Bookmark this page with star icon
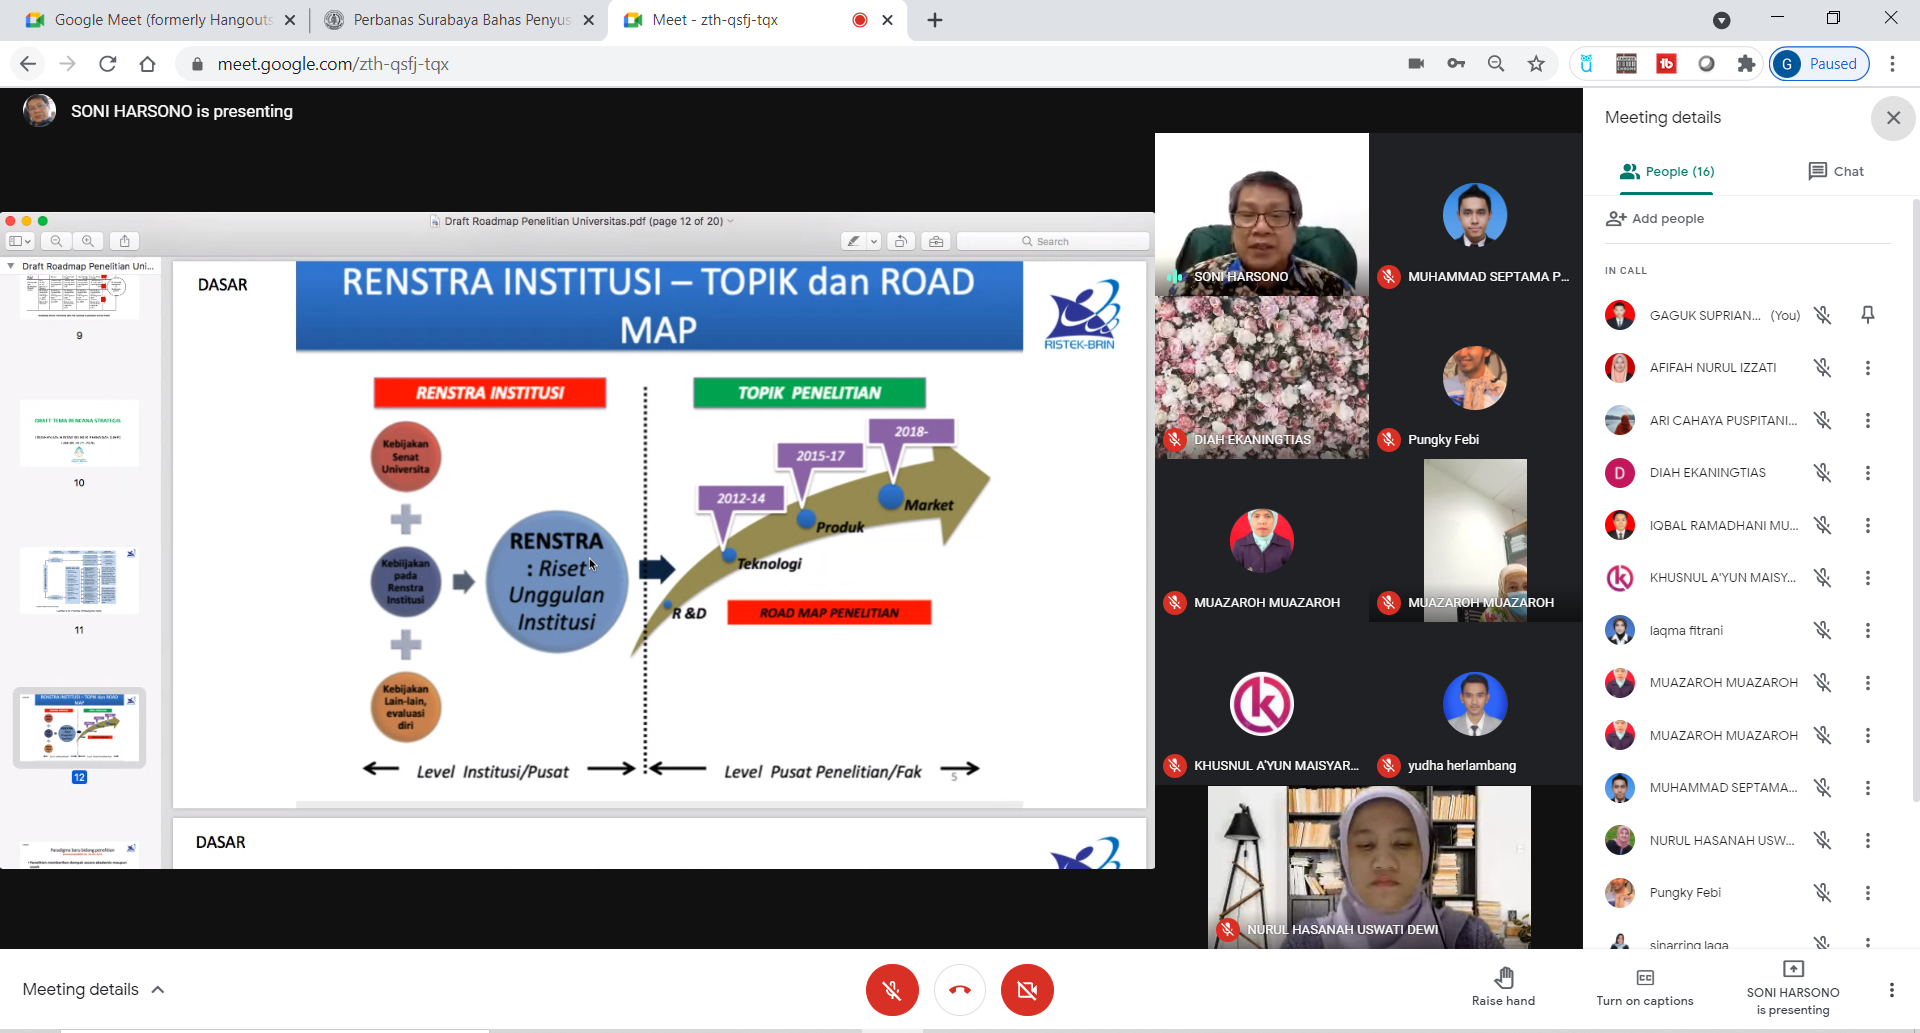The height and width of the screenshot is (1033, 1920). (x=1536, y=64)
